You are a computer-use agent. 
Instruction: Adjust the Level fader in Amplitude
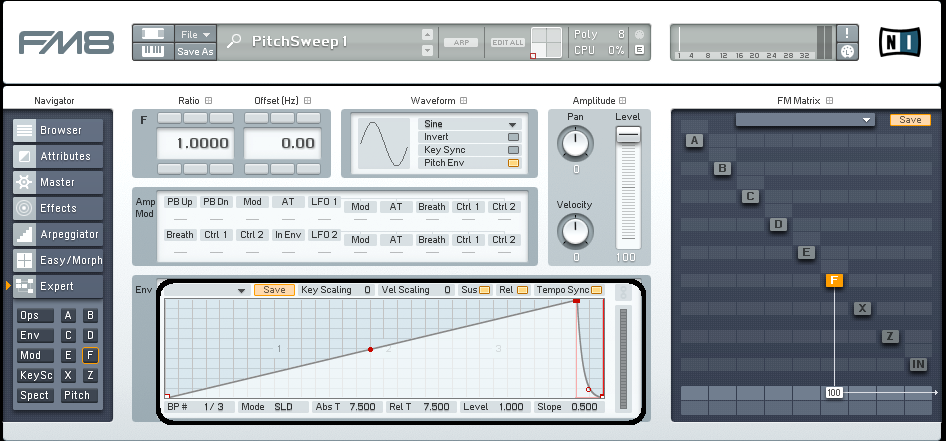[x=628, y=135]
